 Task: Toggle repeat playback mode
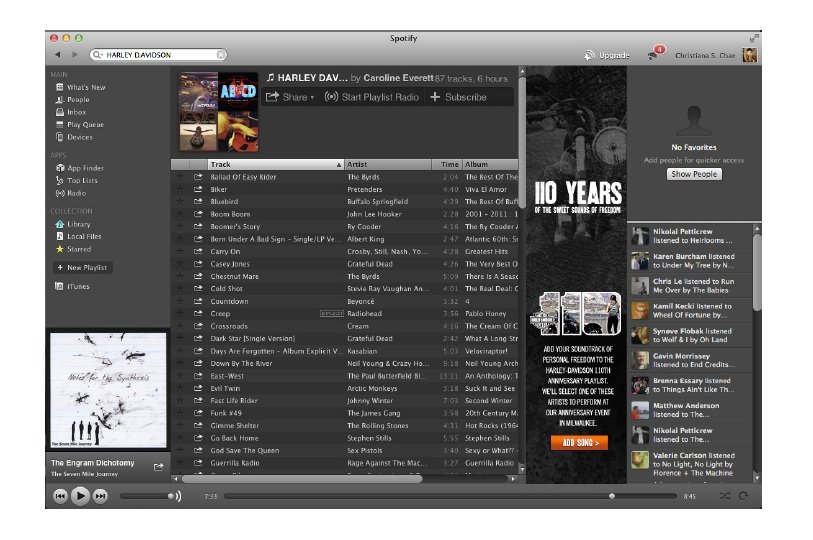point(743,496)
